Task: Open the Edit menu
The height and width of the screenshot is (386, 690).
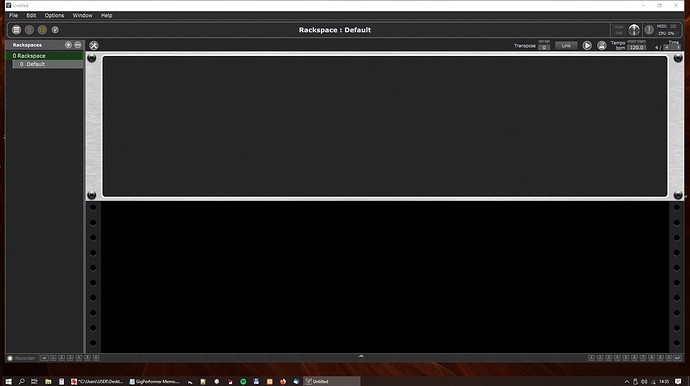Action: click(x=31, y=15)
